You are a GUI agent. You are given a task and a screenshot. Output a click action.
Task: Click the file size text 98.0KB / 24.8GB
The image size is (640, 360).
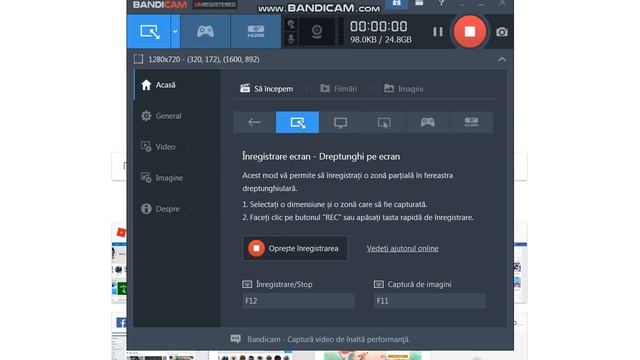[381, 40]
